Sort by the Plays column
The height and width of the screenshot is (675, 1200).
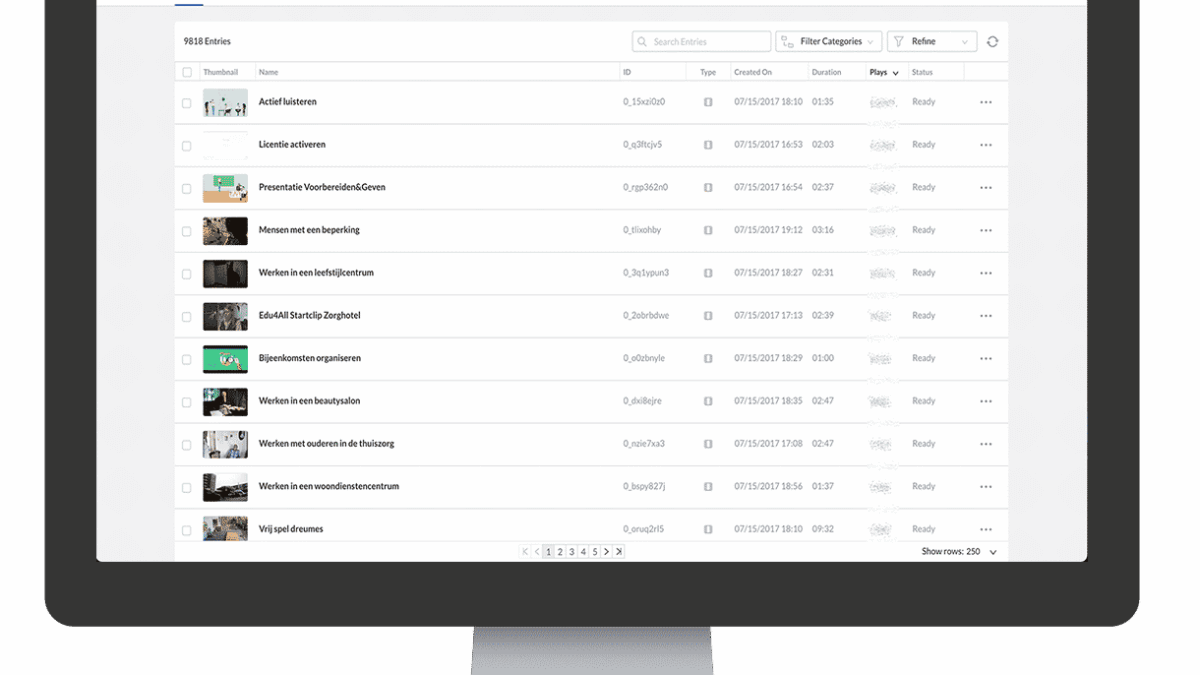pyautogui.click(x=884, y=72)
